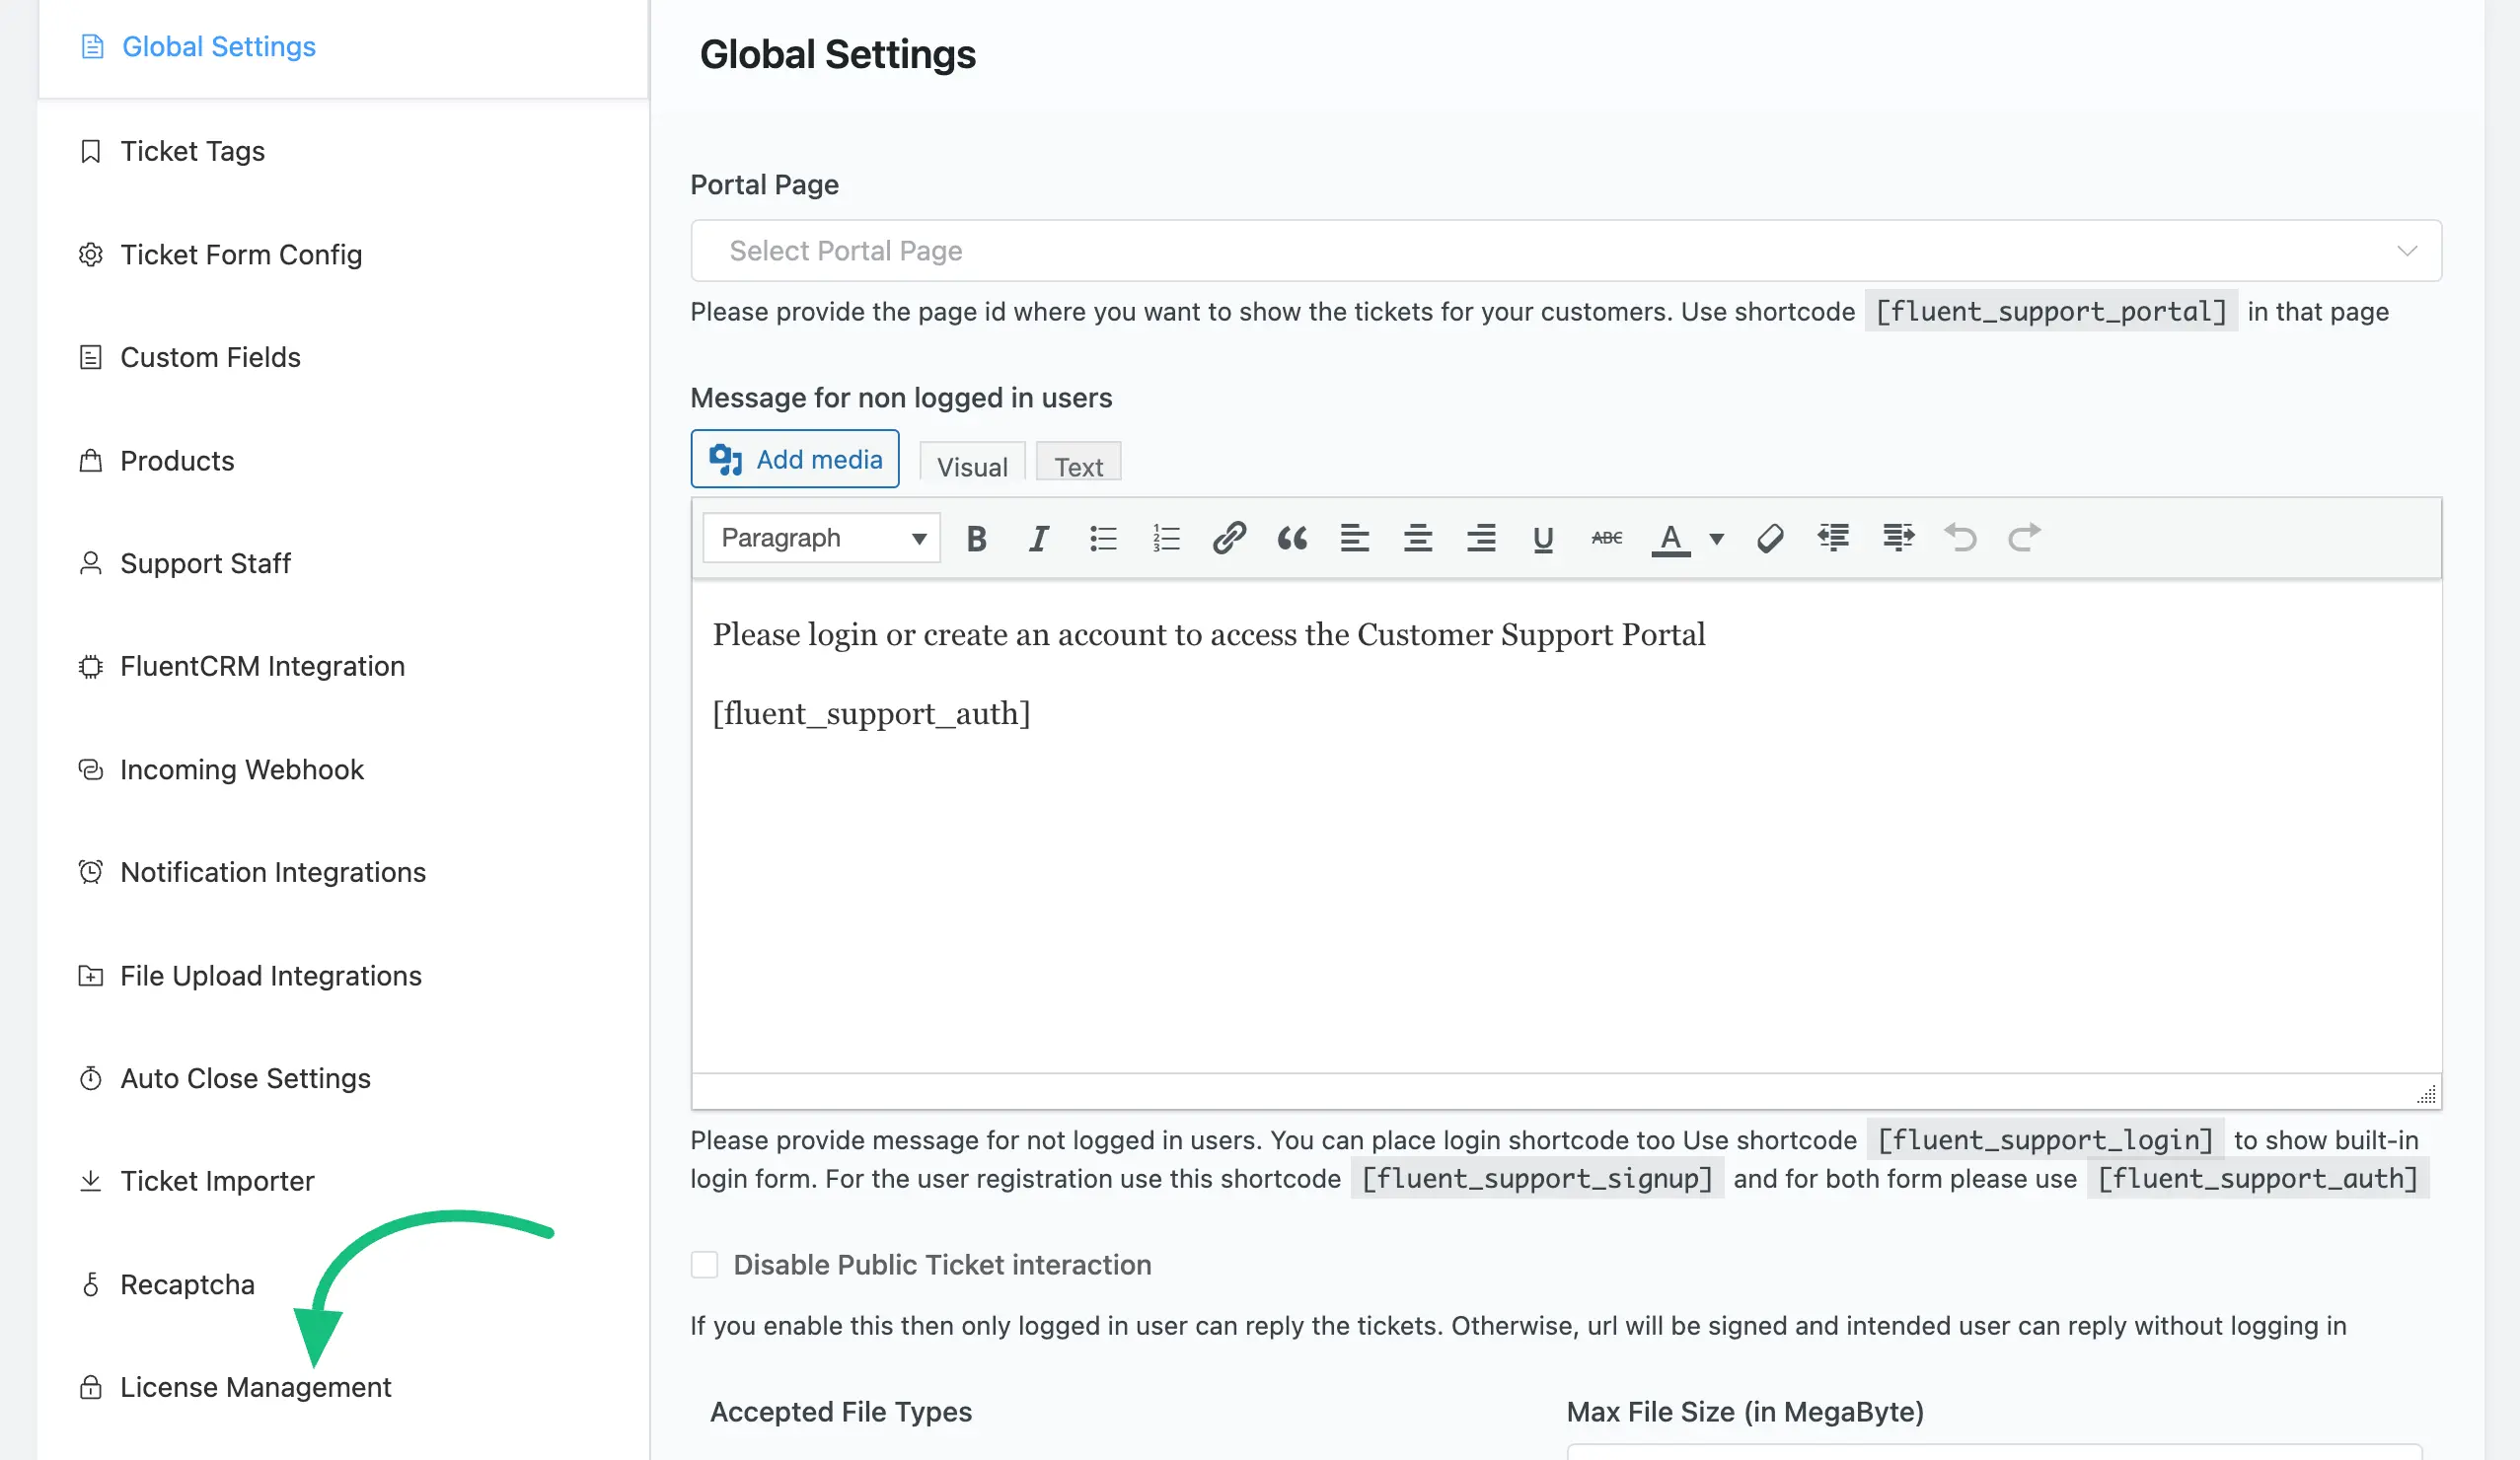Click the Ticket Tags sidebar icon
The height and width of the screenshot is (1460, 2520).
(92, 150)
